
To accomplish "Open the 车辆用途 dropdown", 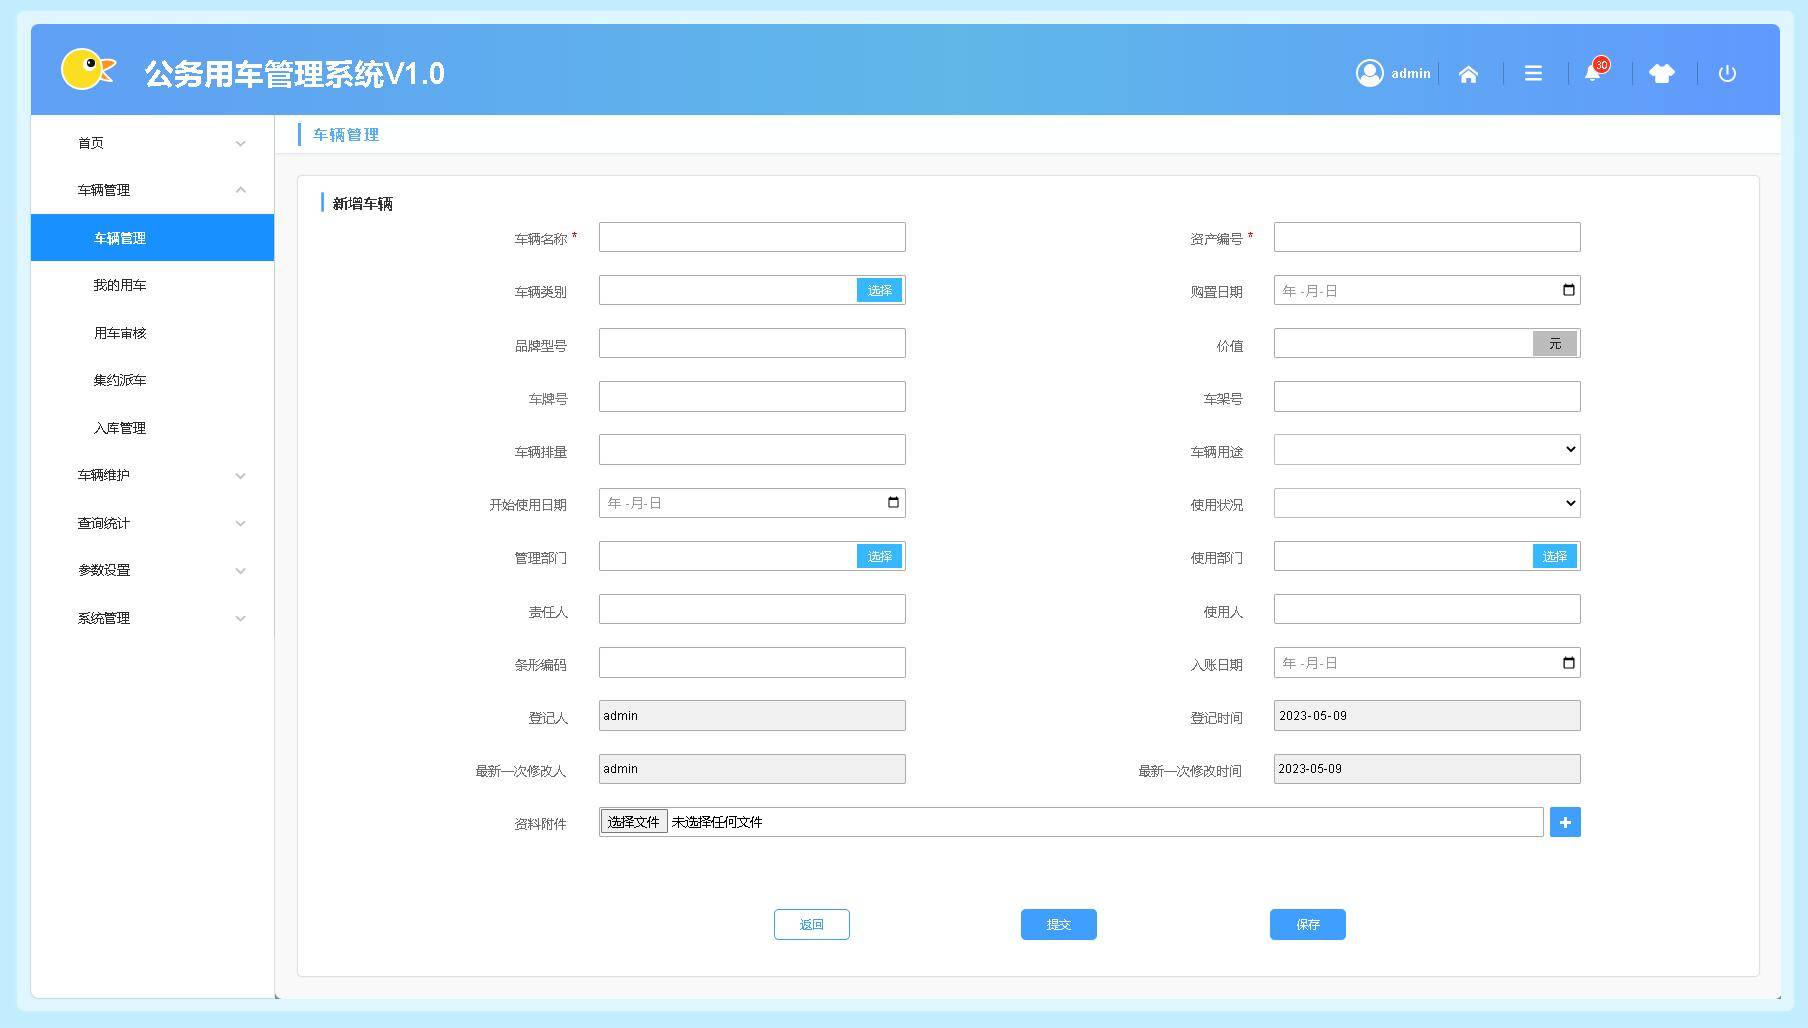I will [1426, 450].
